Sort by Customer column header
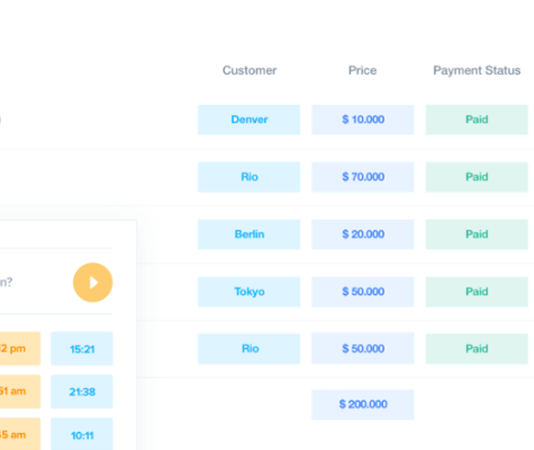 click(249, 71)
